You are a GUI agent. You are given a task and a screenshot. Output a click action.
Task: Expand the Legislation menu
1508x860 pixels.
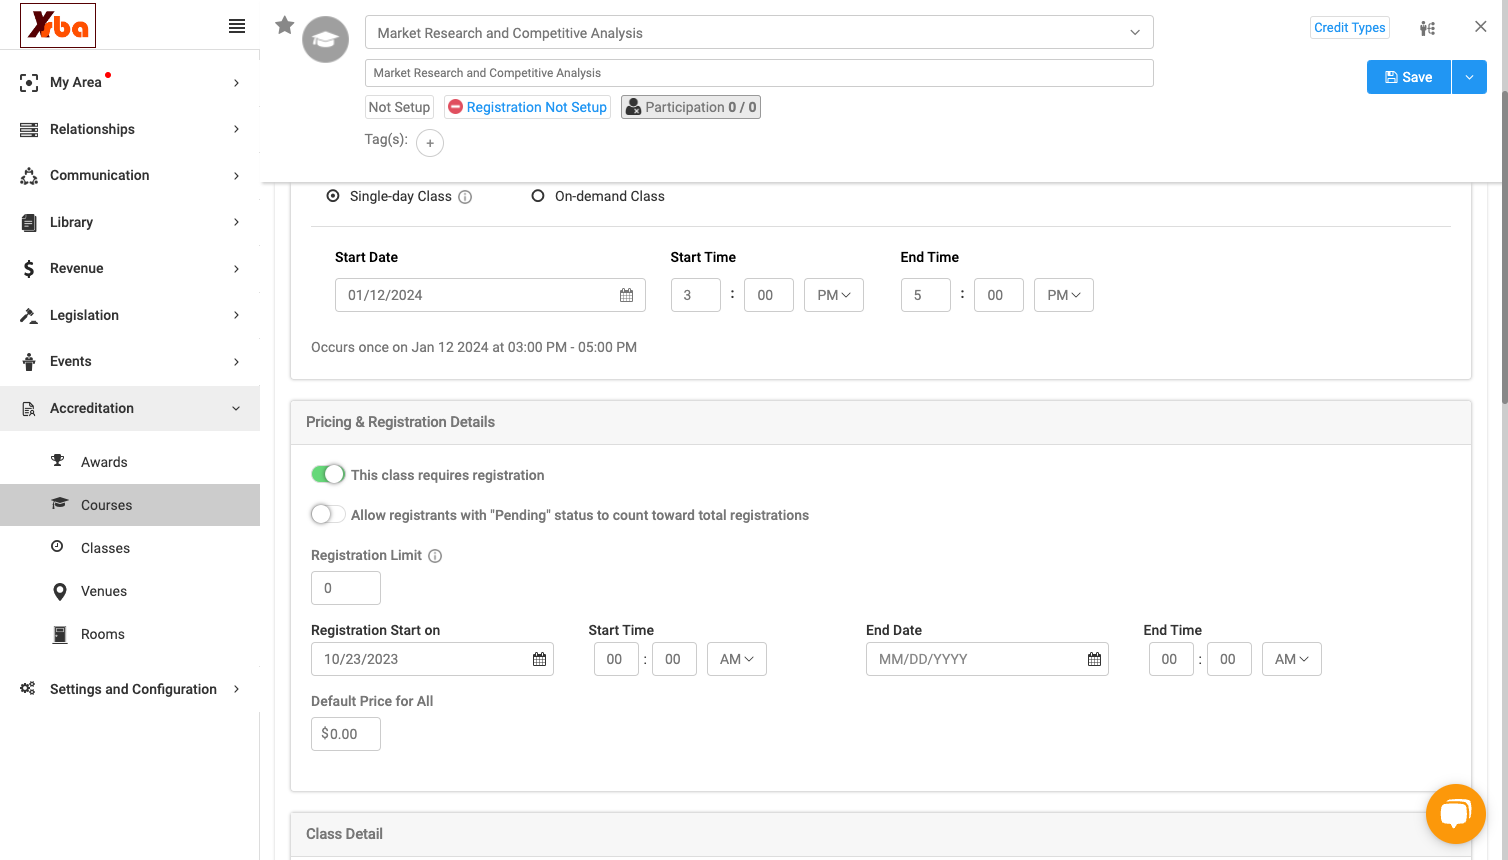click(130, 315)
